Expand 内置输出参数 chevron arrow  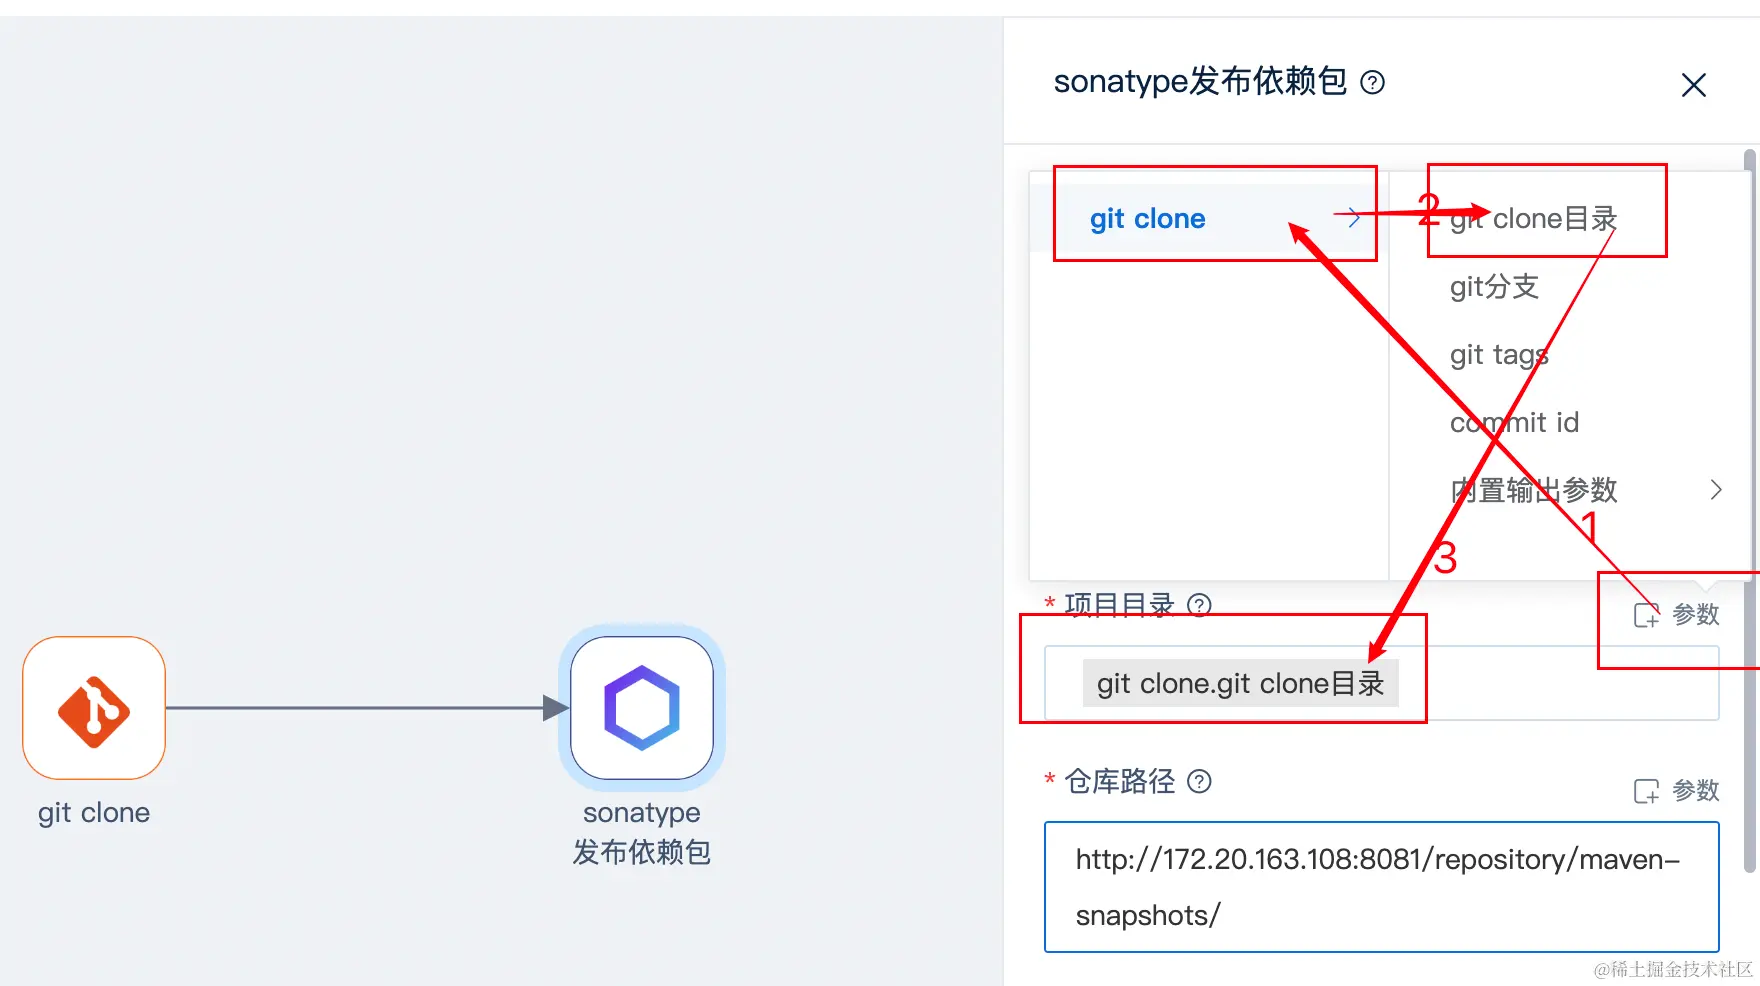coord(1716,490)
